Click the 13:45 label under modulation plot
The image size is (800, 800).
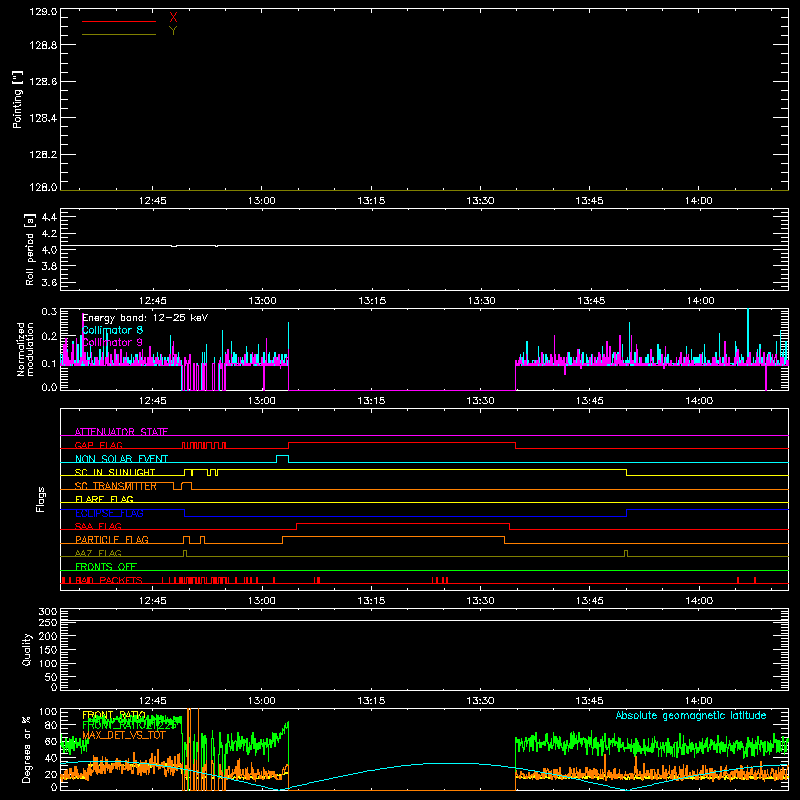[x=589, y=401]
